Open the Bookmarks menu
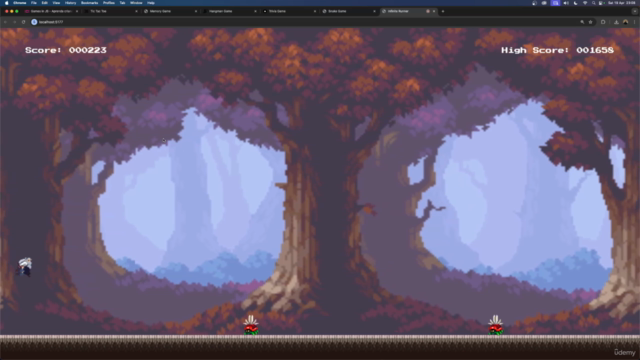Image resolution: width=640 pixels, height=360 pixels. click(x=89, y=3)
